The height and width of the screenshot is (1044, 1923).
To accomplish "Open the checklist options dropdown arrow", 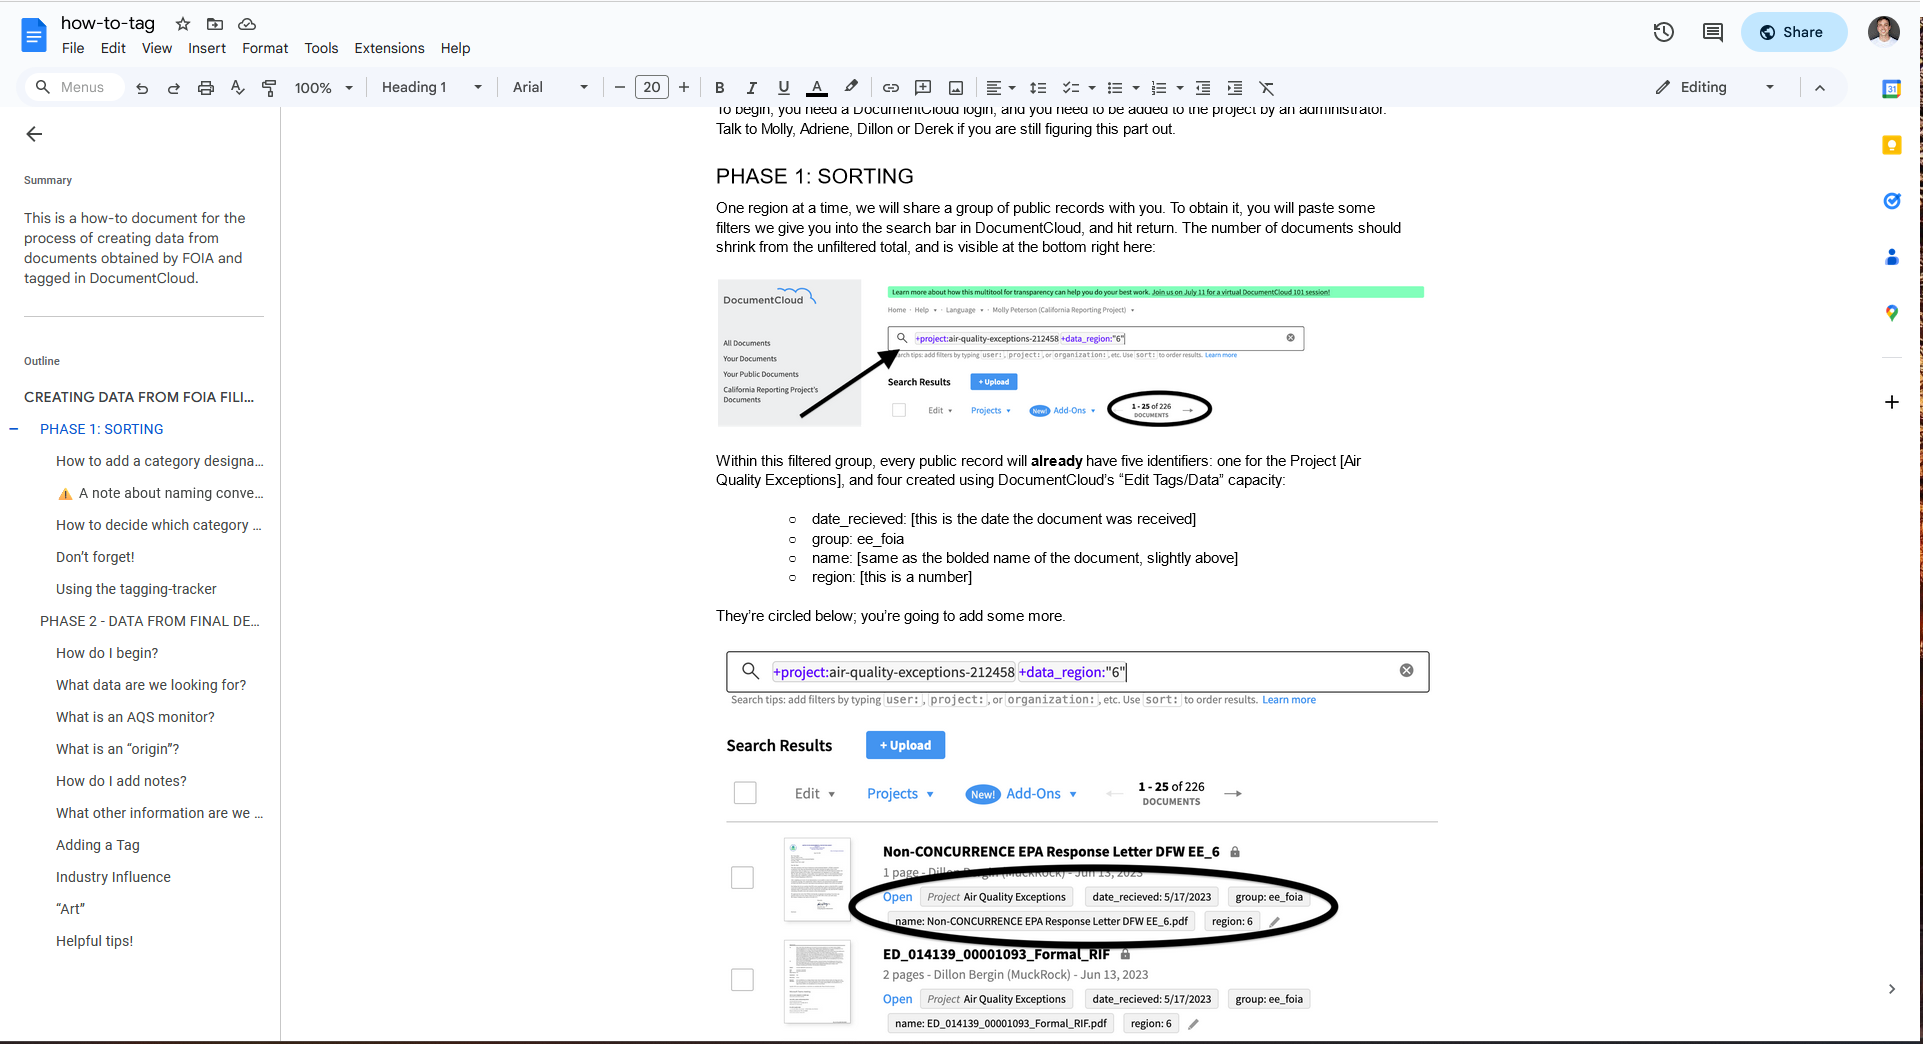I will [1091, 88].
